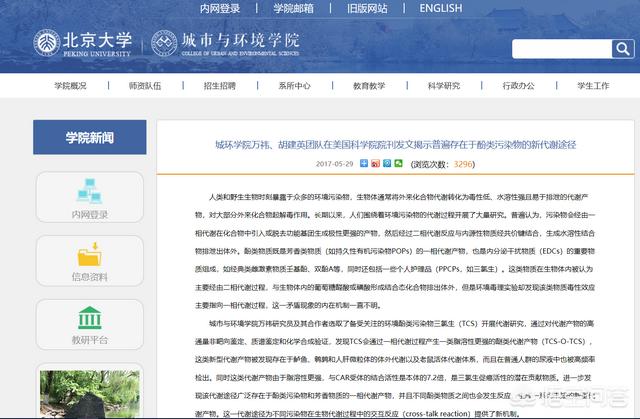Viewport: 640px width, 419px height.
Task: Open the 教研平台 building icon
Action: coord(90,318)
